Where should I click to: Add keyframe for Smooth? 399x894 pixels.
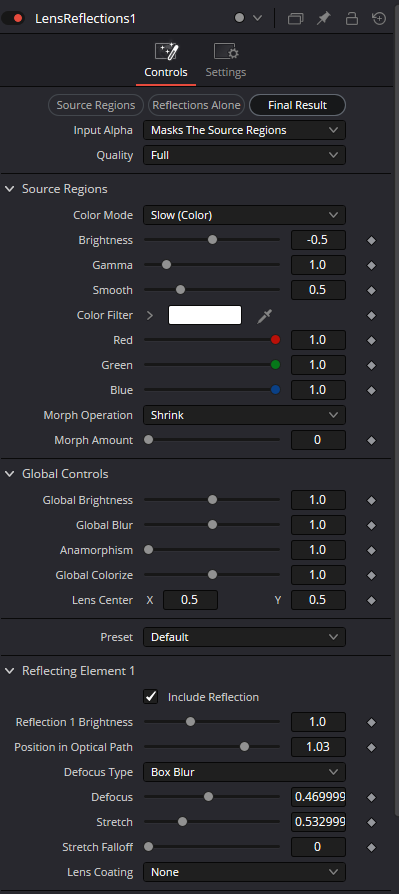pos(372,291)
